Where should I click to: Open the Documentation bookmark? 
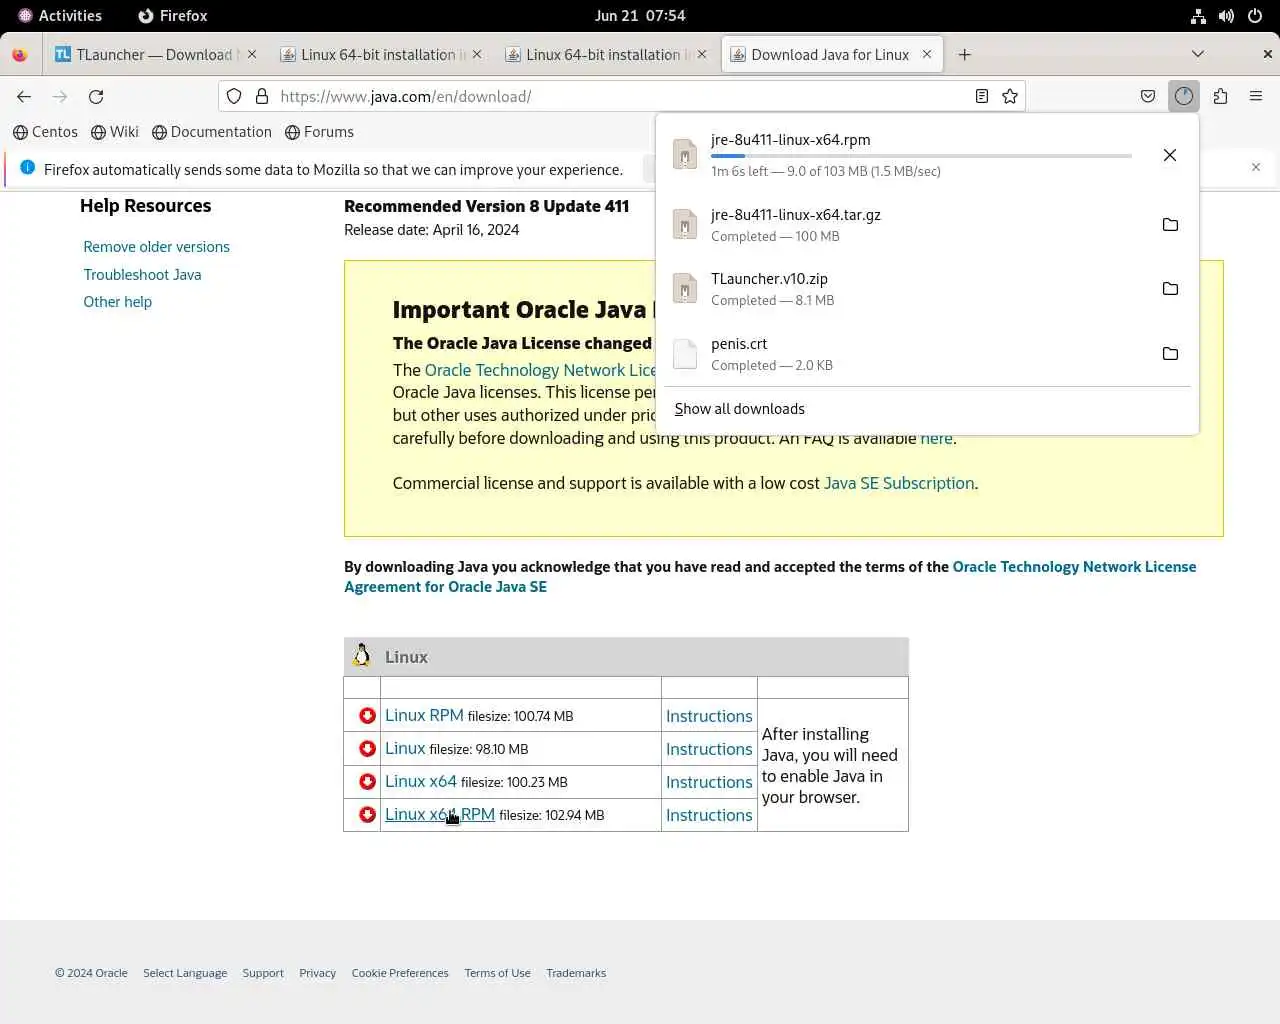tap(211, 132)
